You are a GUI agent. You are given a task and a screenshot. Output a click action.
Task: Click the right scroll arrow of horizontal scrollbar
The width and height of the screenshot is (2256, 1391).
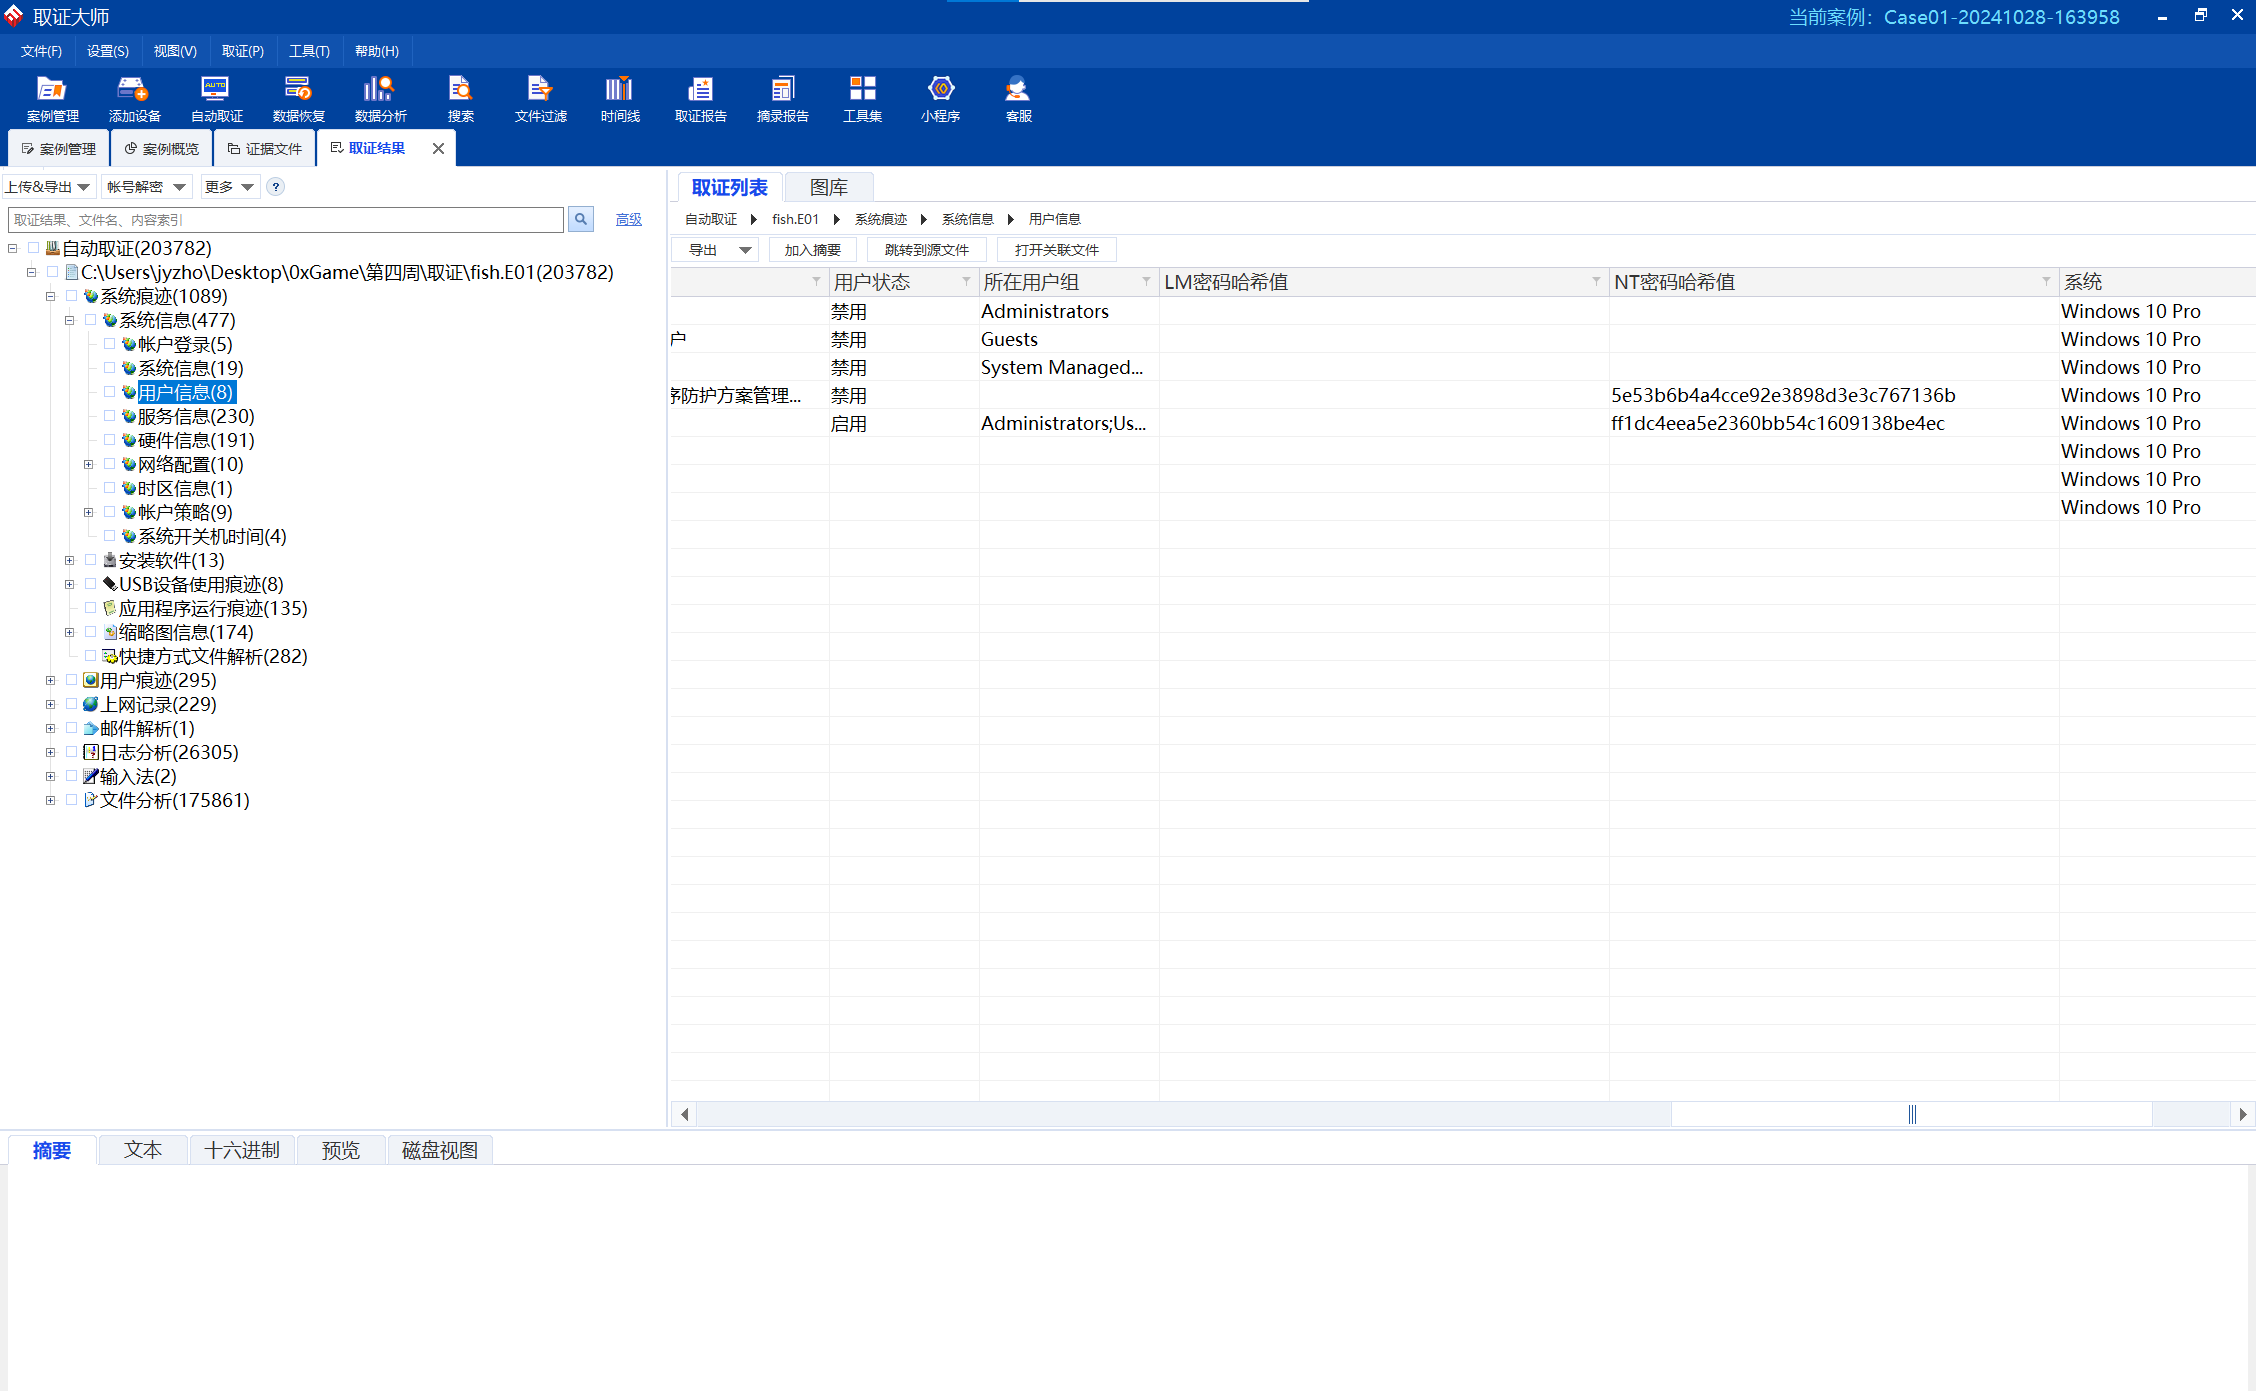(2243, 1114)
